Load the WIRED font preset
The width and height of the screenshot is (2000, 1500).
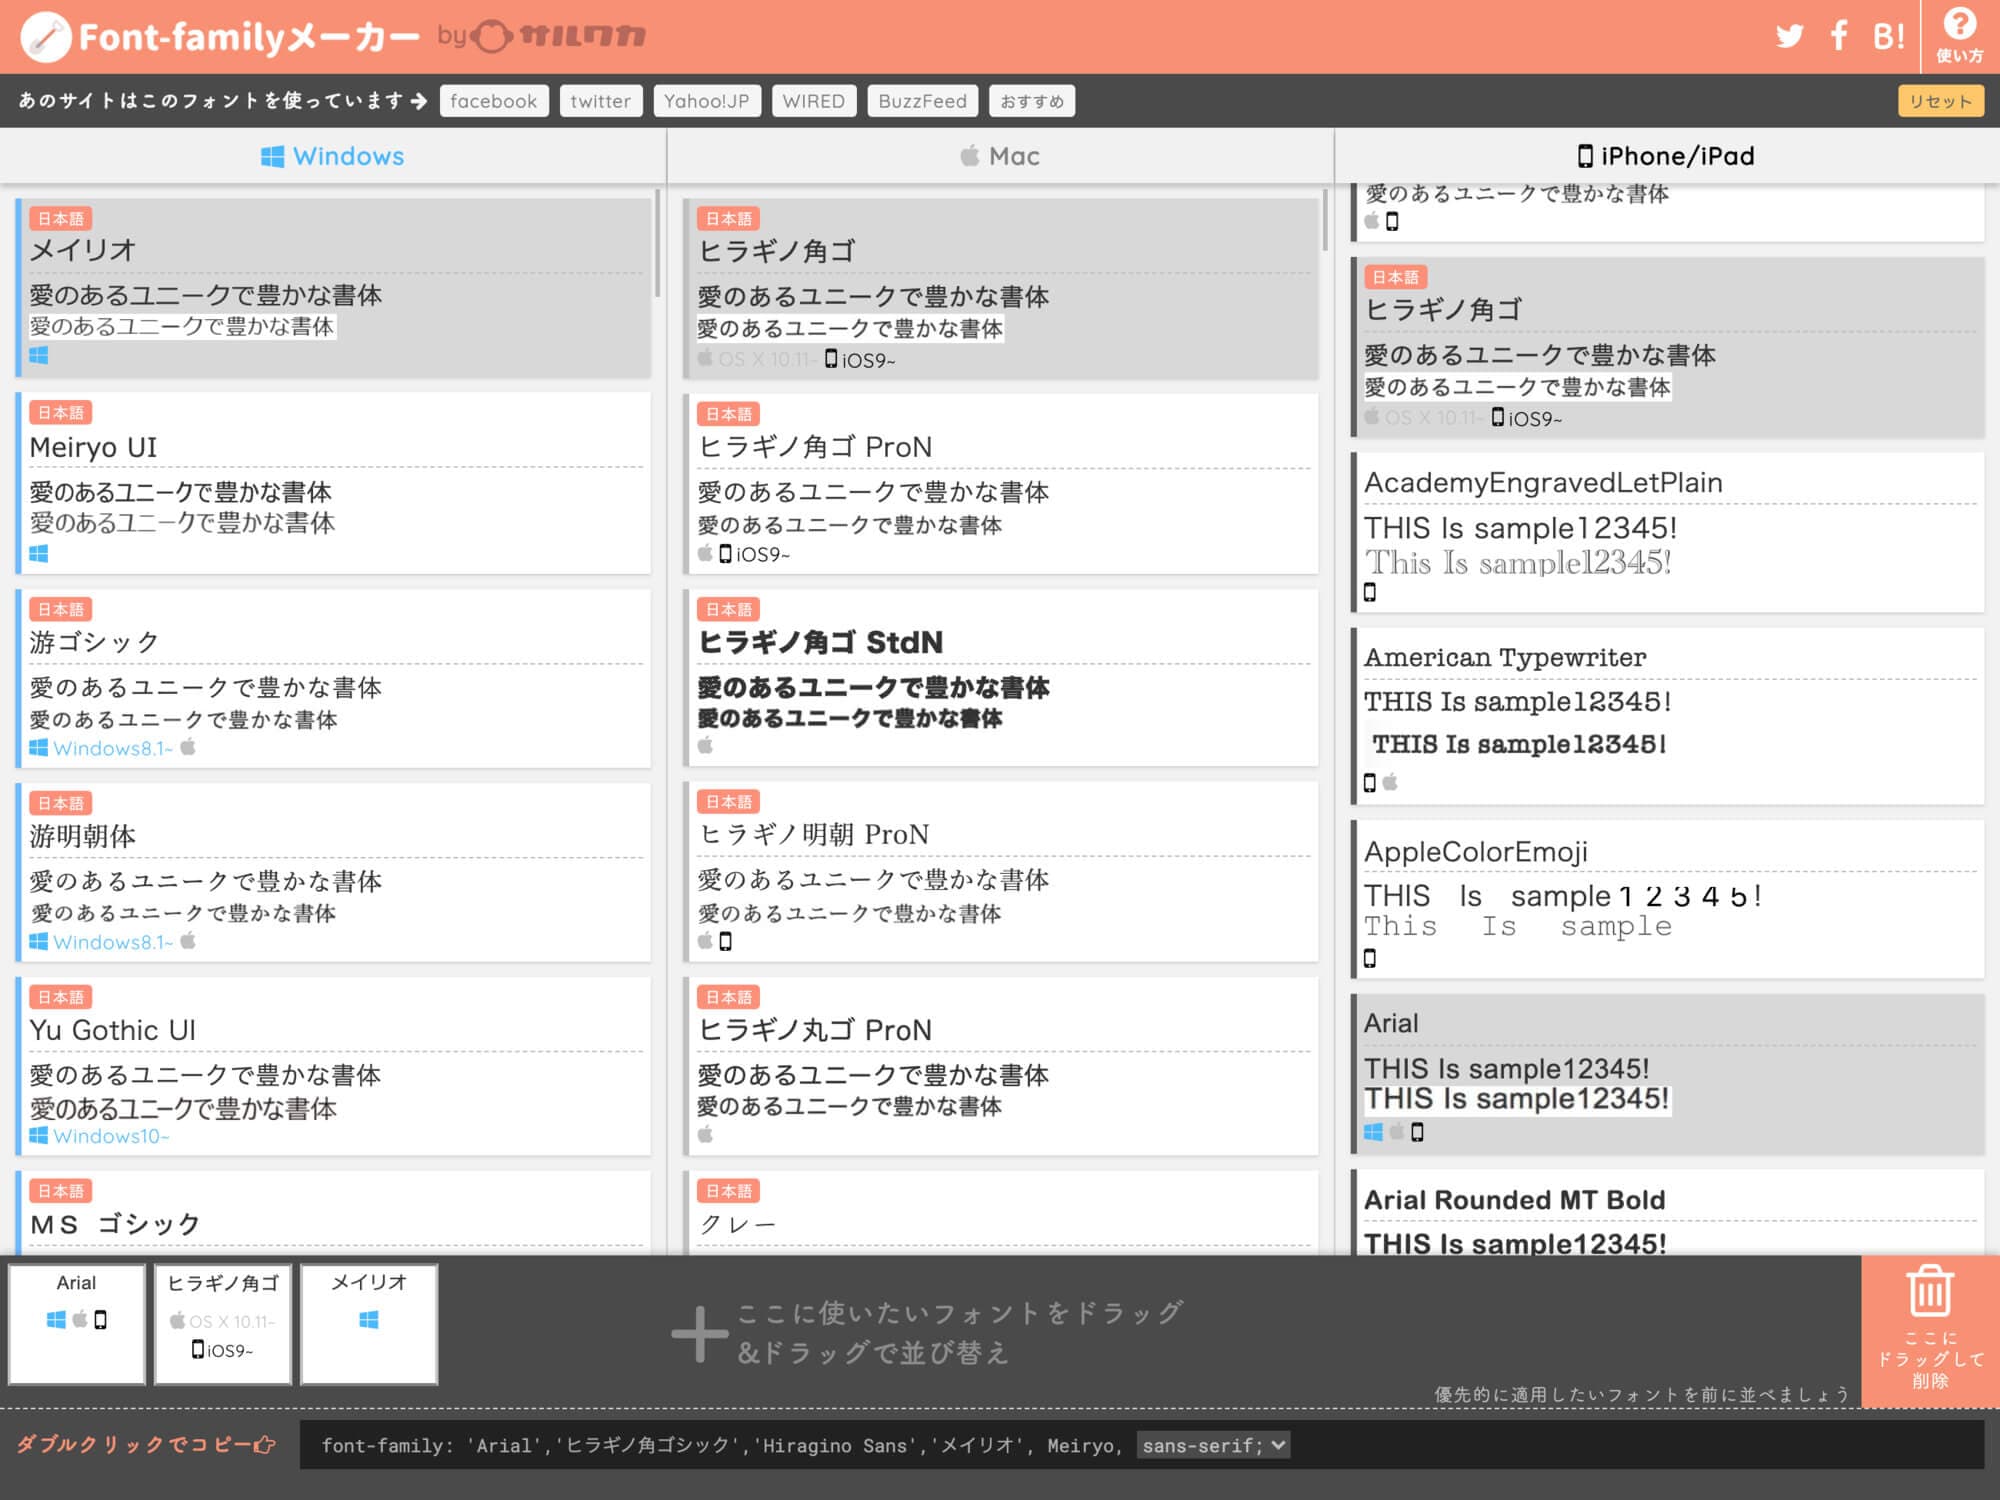(814, 101)
